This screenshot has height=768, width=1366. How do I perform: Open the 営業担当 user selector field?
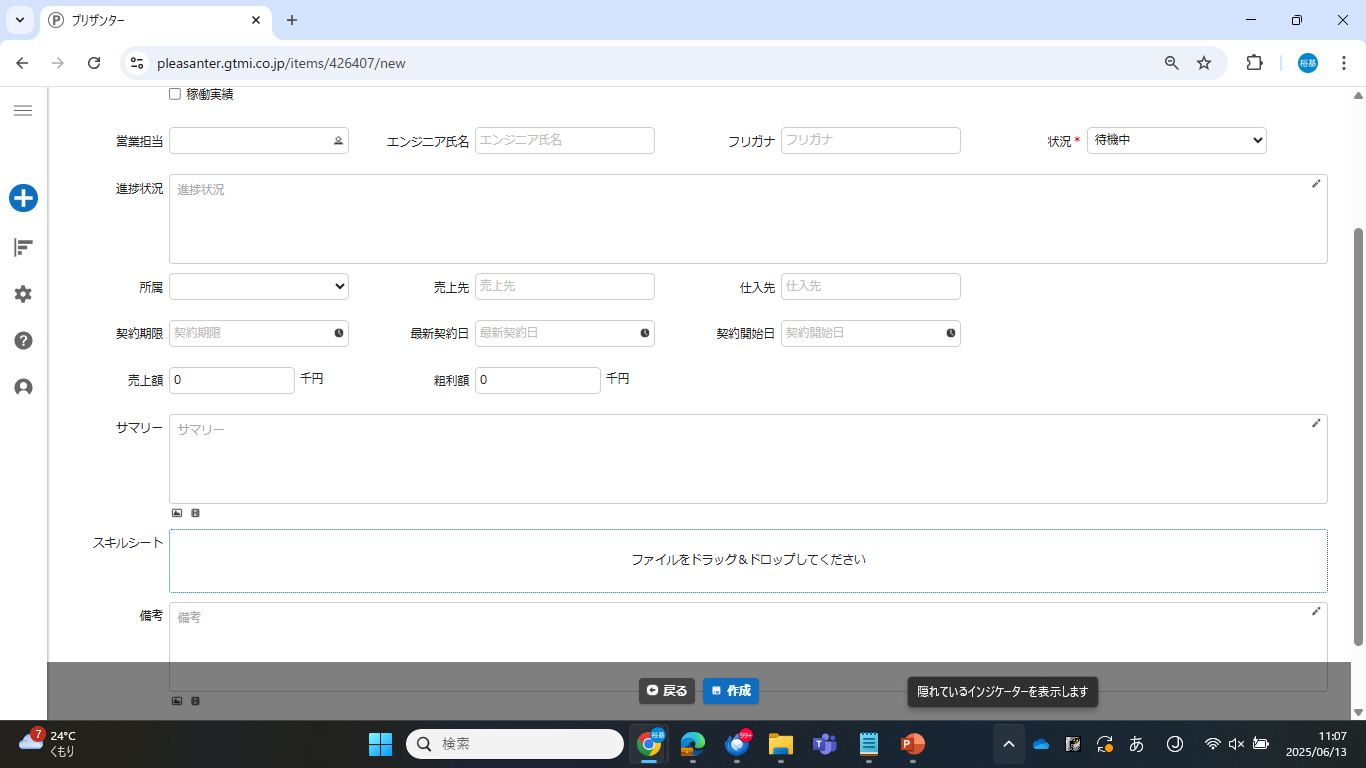pyautogui.click(x=258, y=141)
